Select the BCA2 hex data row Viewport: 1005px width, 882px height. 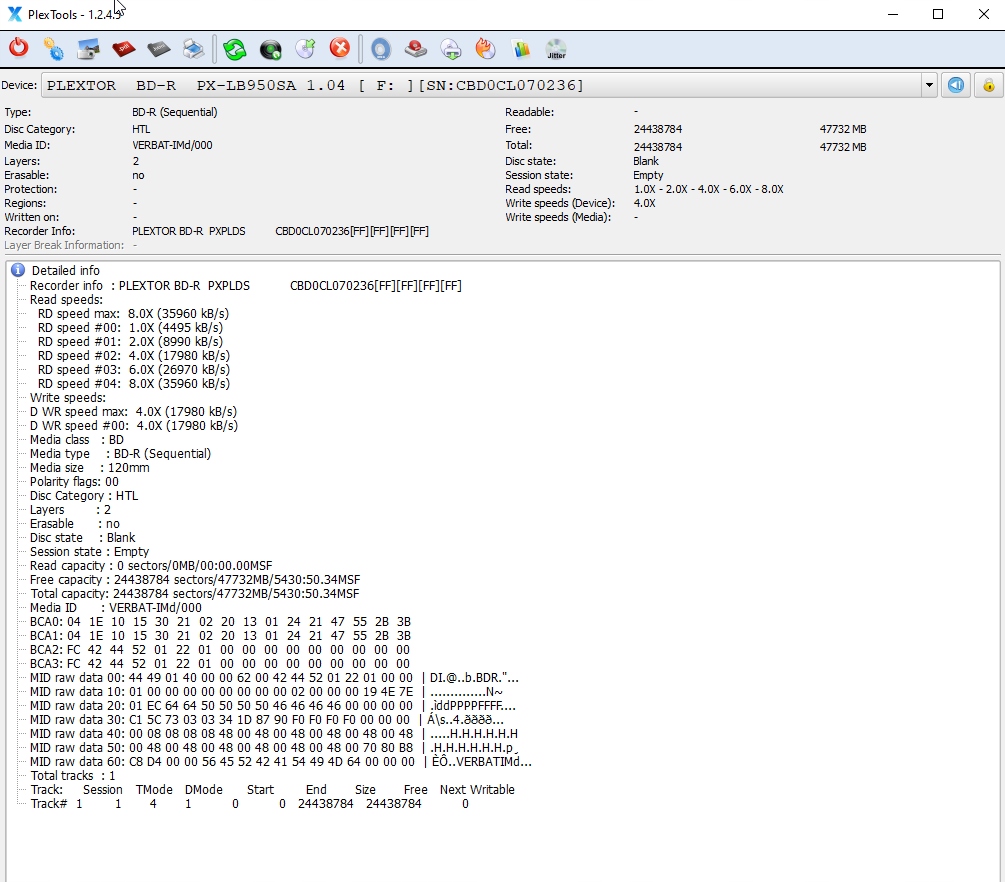pos(220,650)
